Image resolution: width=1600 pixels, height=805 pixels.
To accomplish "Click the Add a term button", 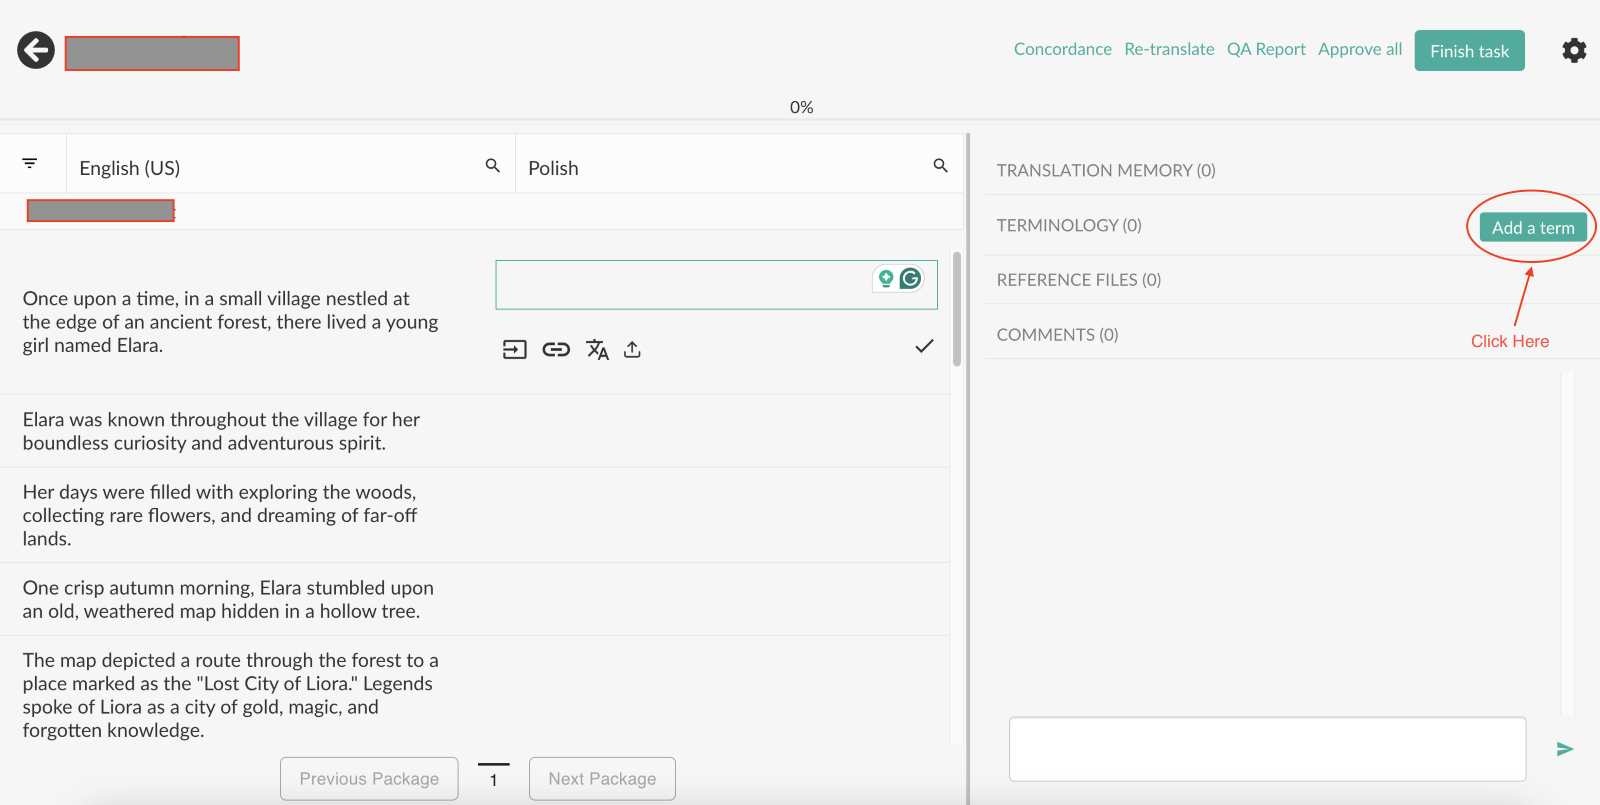I will (x=1533, y=227).
